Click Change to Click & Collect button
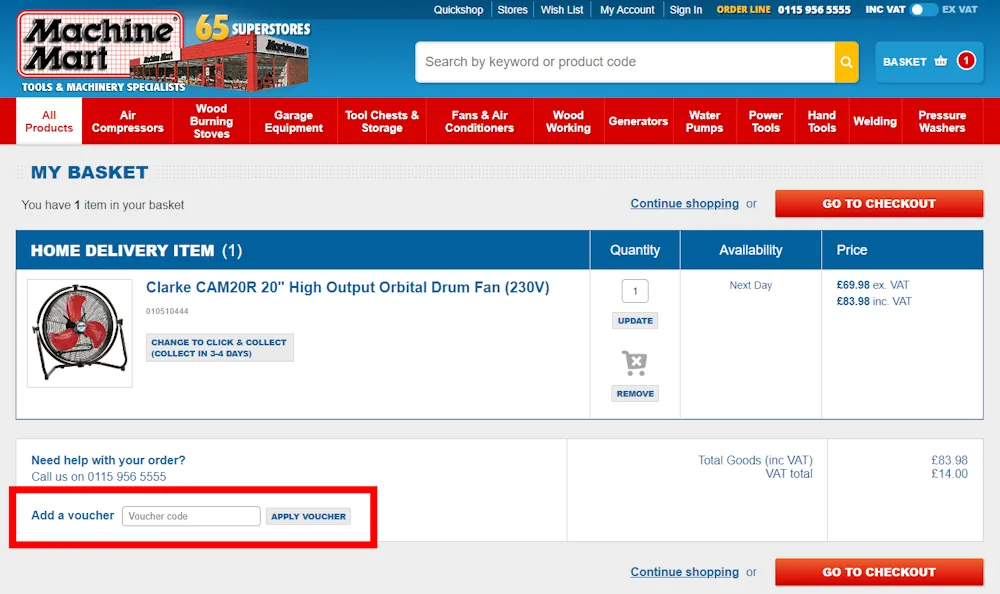This screenshot has height=594, width=1000. coord(219,348)
